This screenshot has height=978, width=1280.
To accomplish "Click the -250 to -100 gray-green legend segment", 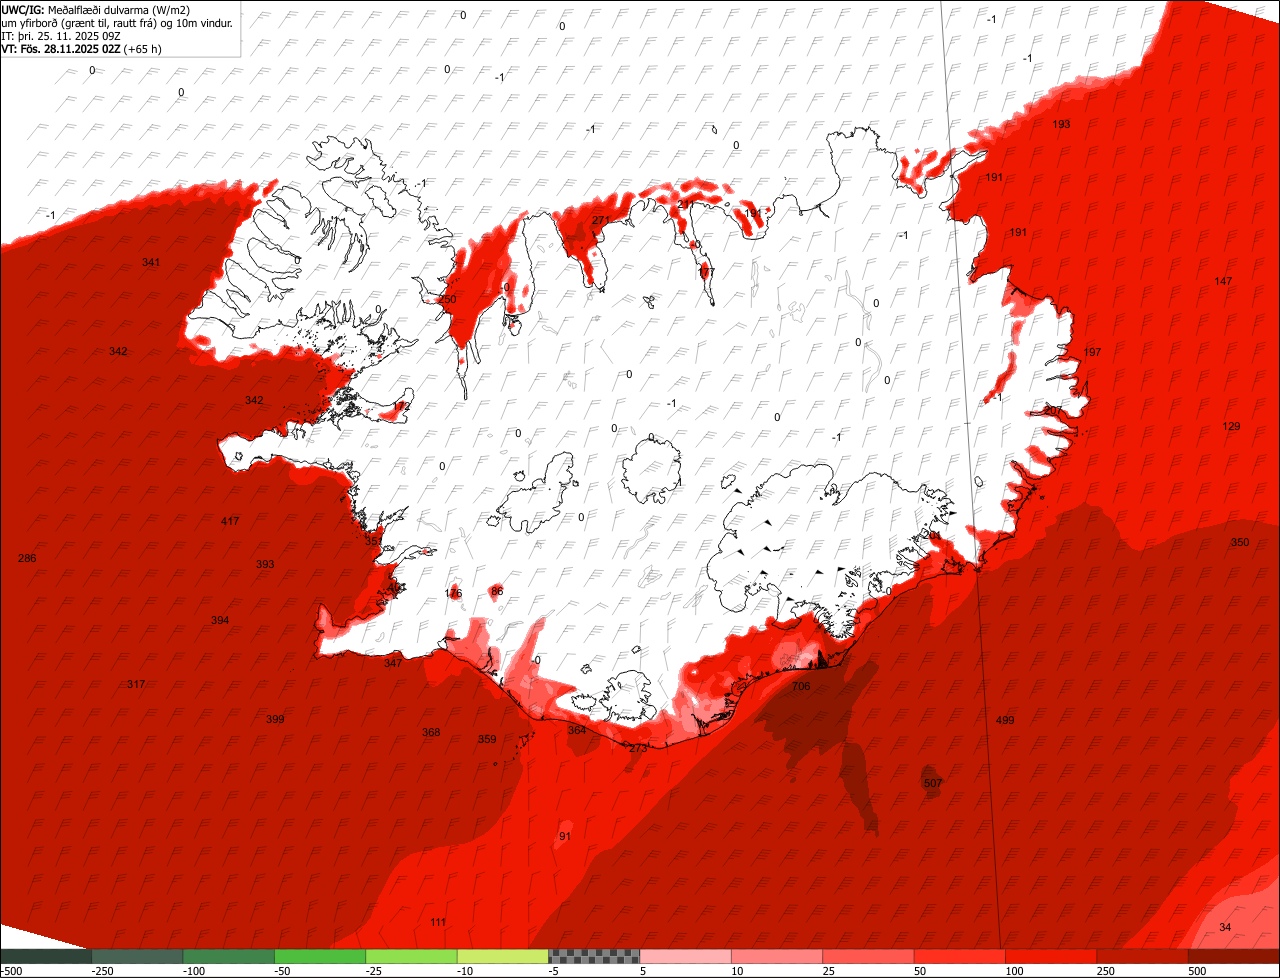I will [x=137, y=956].
